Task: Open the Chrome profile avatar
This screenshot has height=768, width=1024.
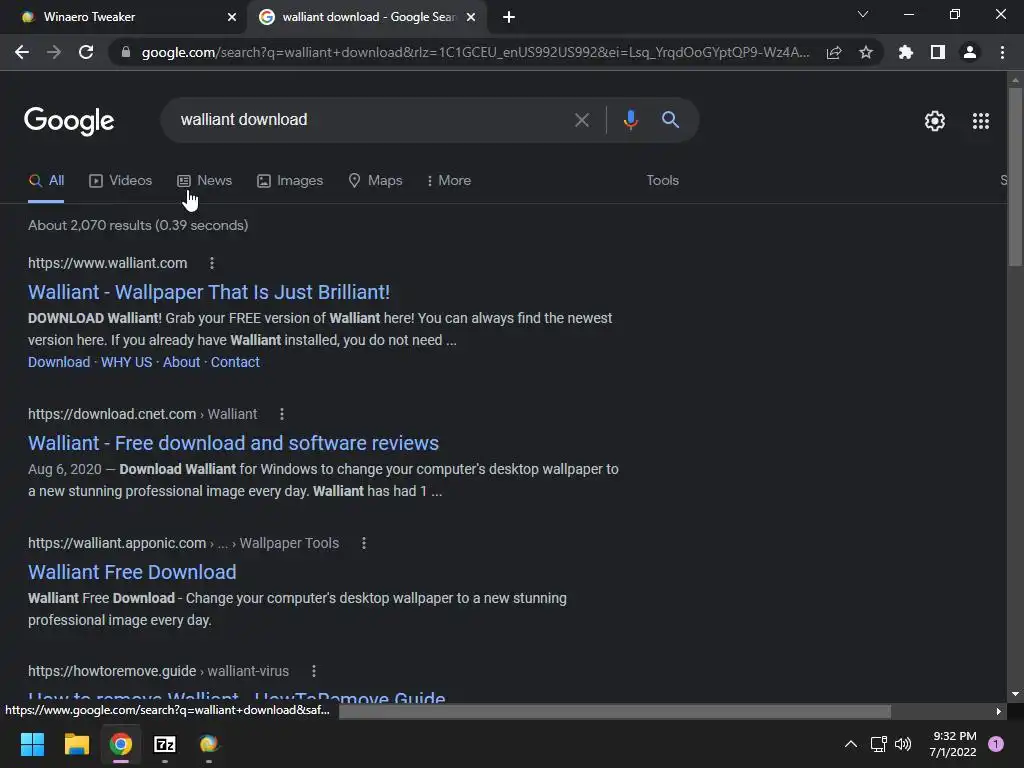Action: click(970, 52)
